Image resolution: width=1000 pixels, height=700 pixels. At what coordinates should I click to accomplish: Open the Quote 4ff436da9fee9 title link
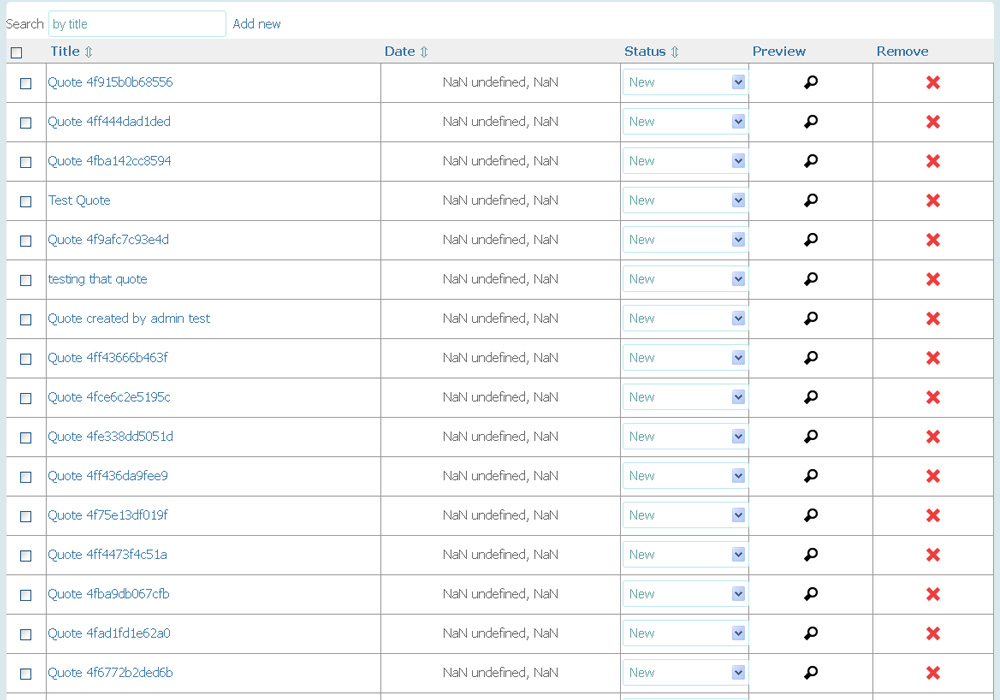click(108, 476)
